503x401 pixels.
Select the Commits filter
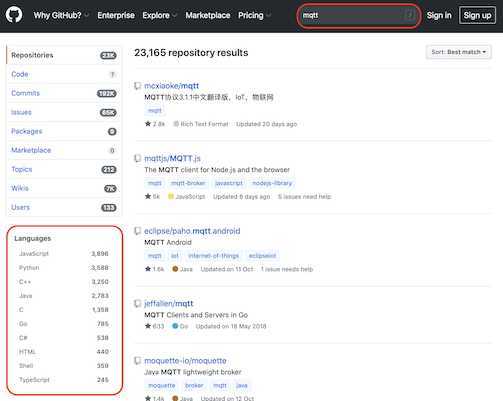[x=64, y=93]
